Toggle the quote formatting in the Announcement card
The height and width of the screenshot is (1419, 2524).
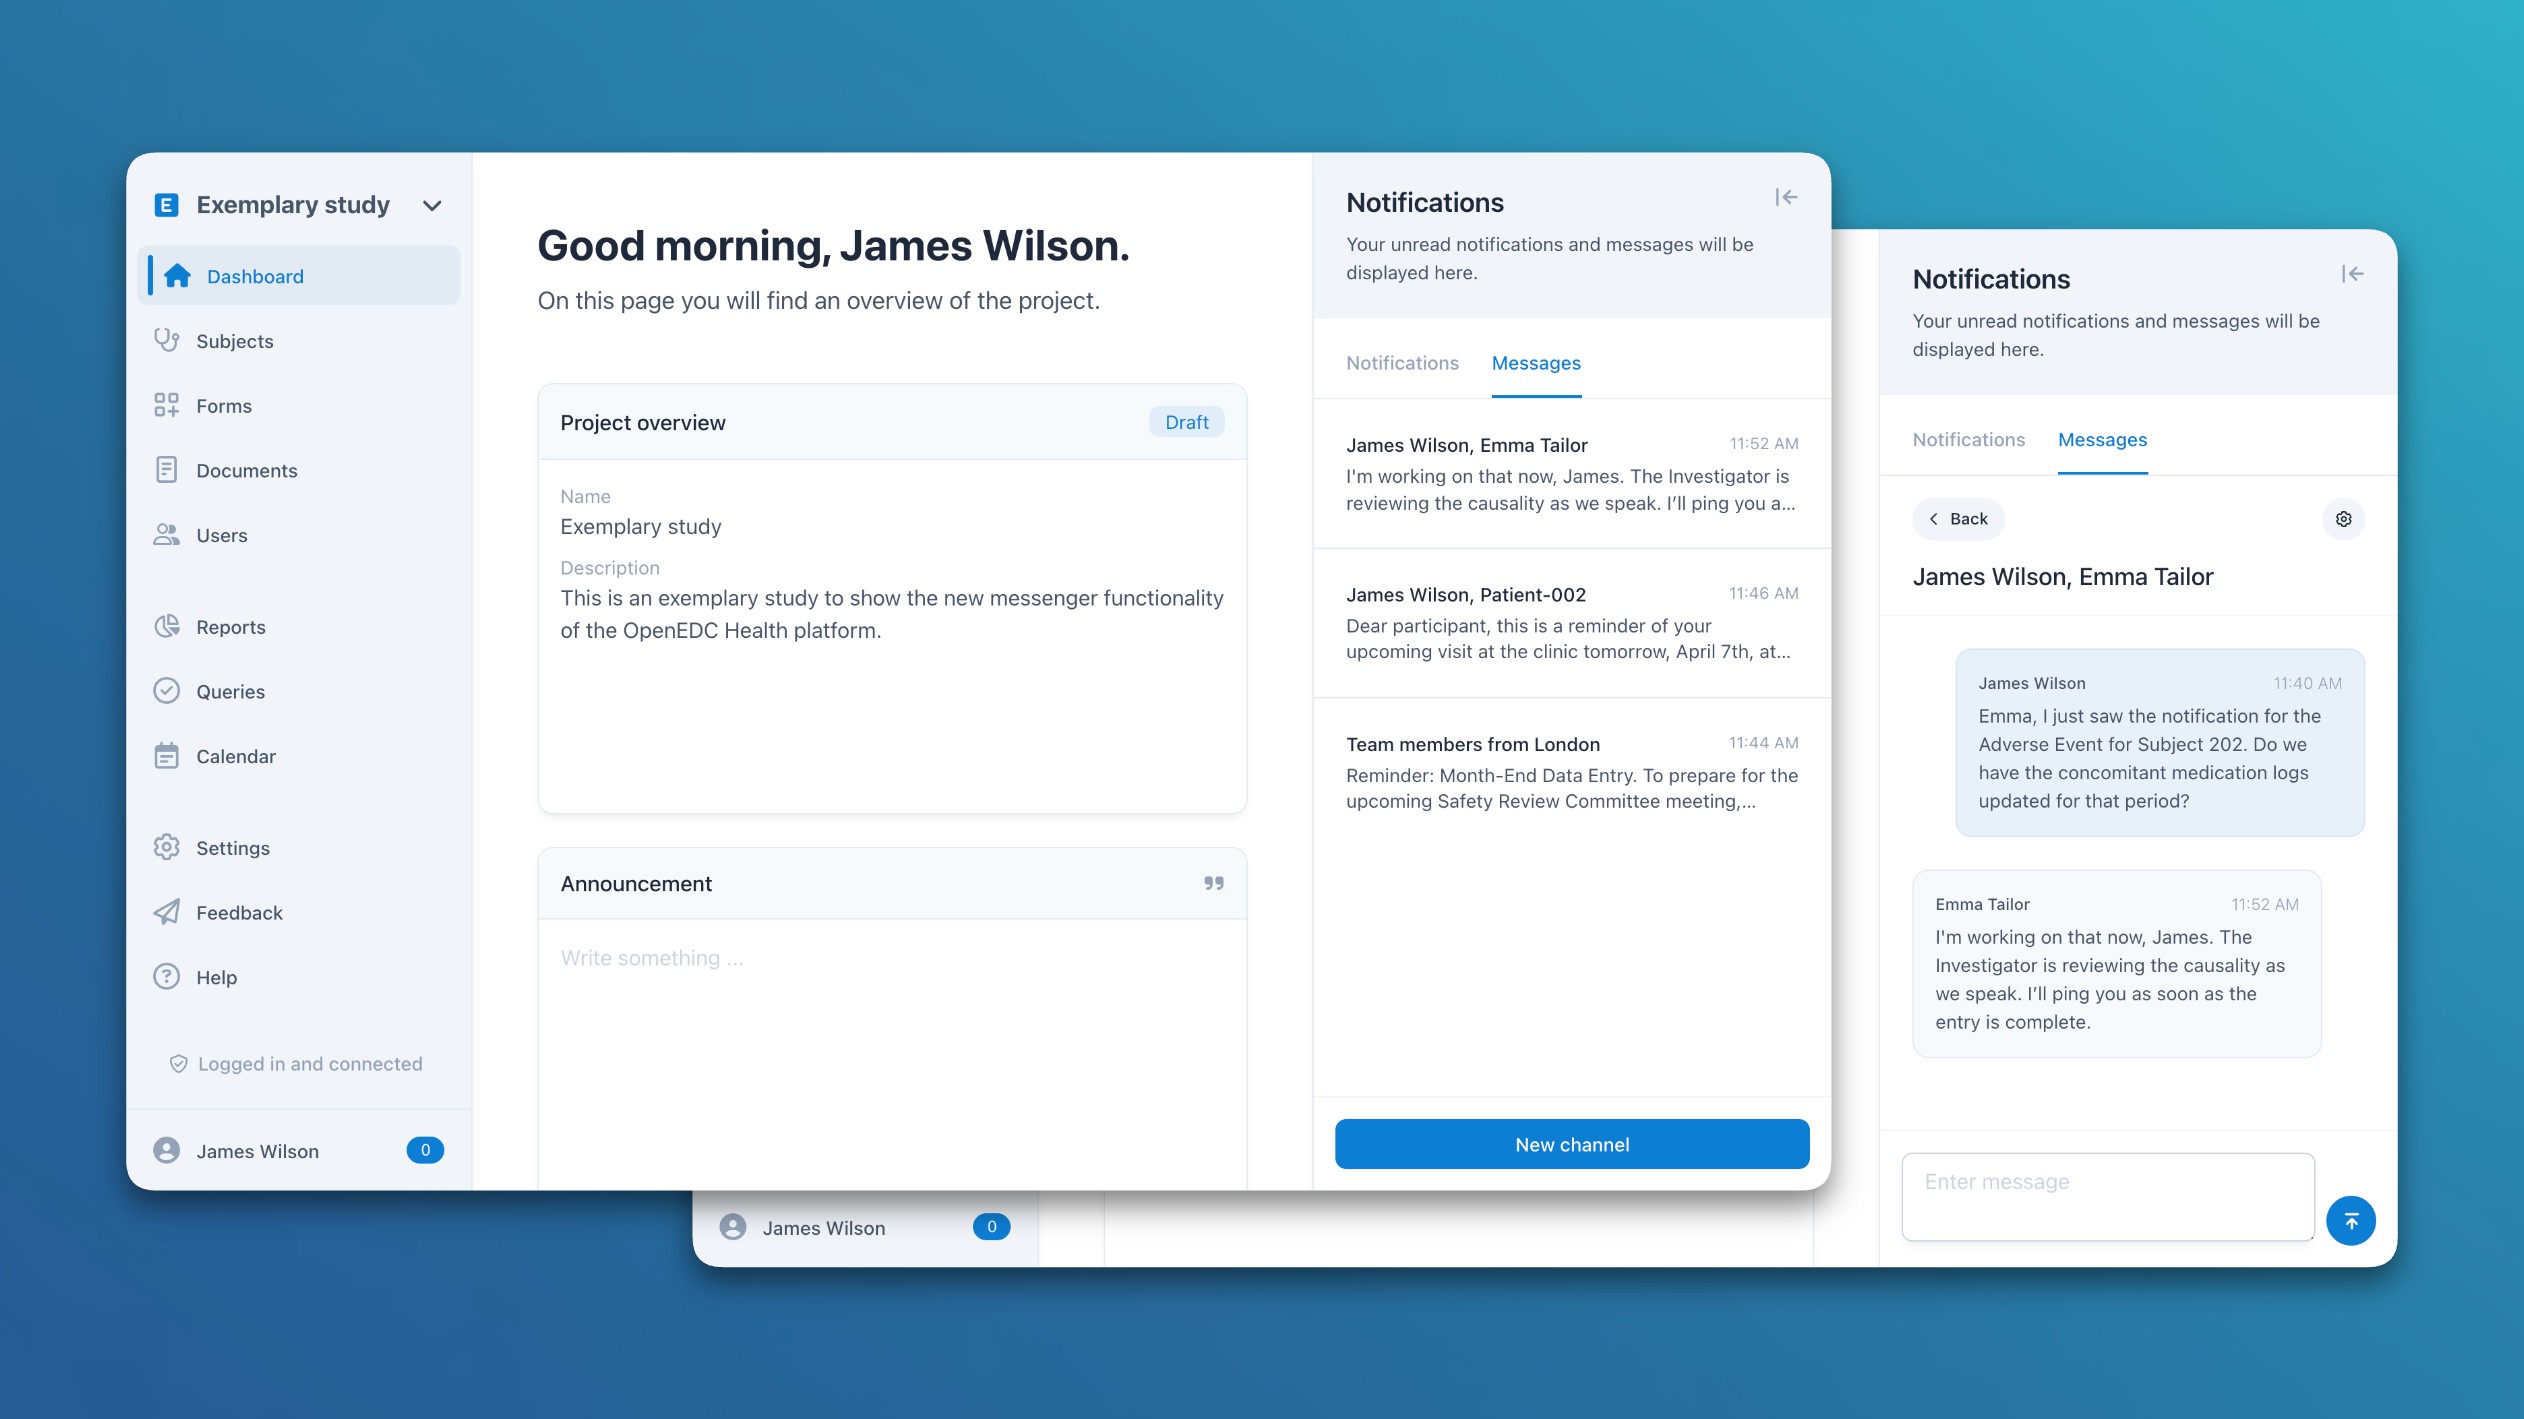1214,883
